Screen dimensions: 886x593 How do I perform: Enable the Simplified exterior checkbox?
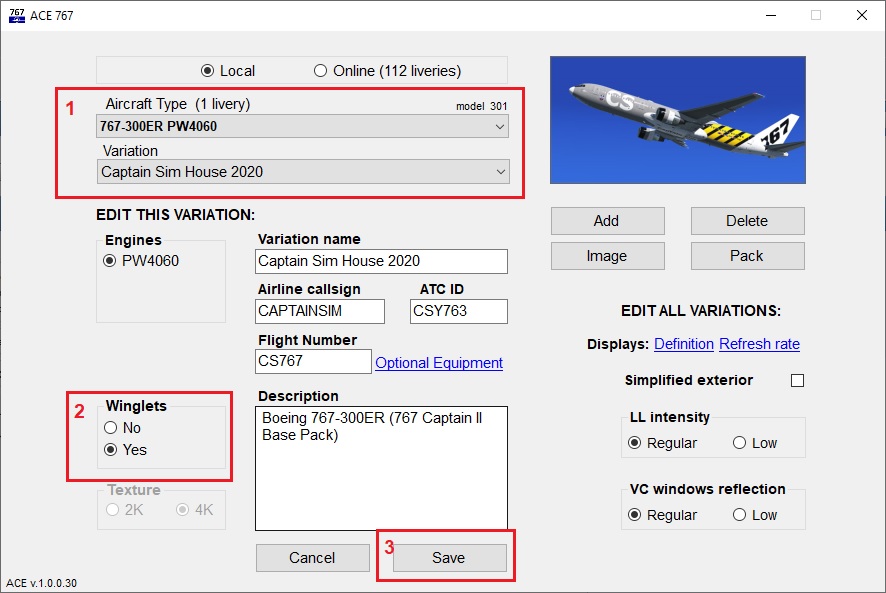pos(797,380)
